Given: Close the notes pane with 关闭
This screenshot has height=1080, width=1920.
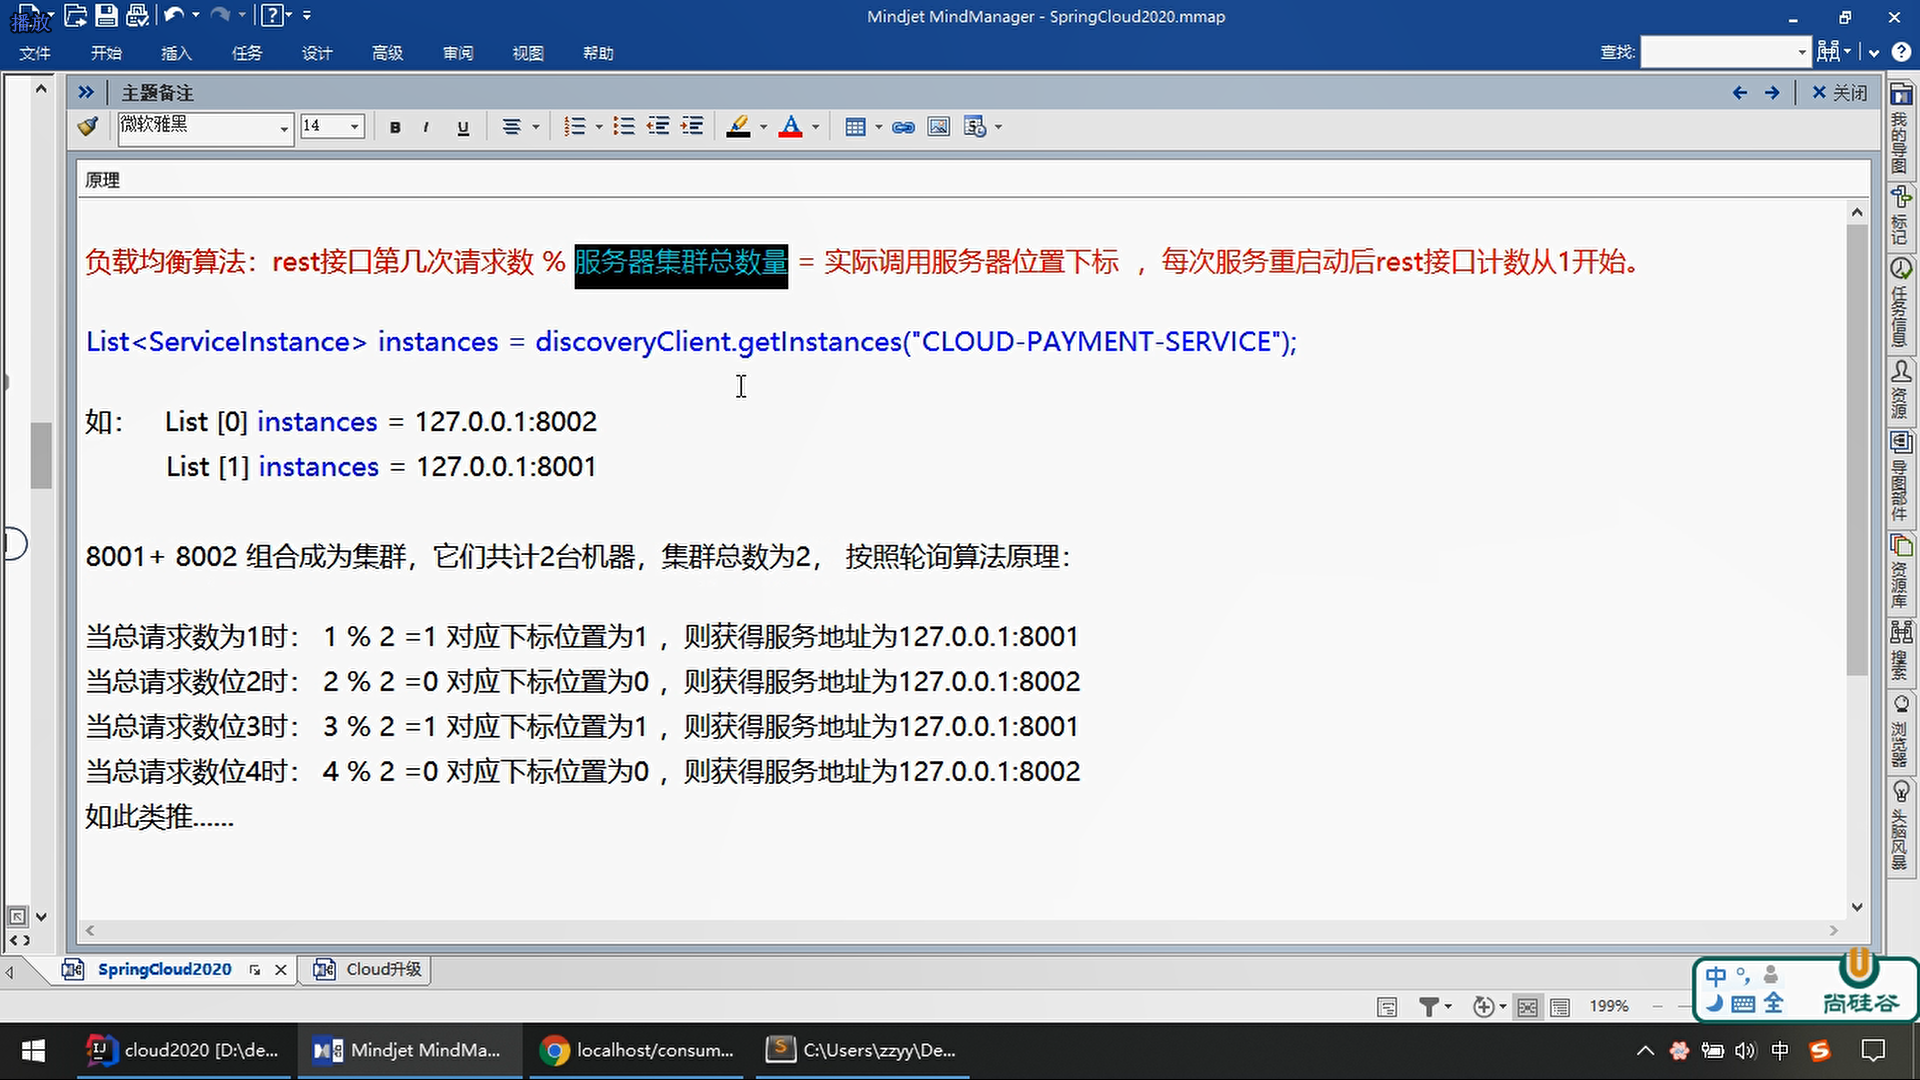Looking at the screenshot, I should 1840,93.
